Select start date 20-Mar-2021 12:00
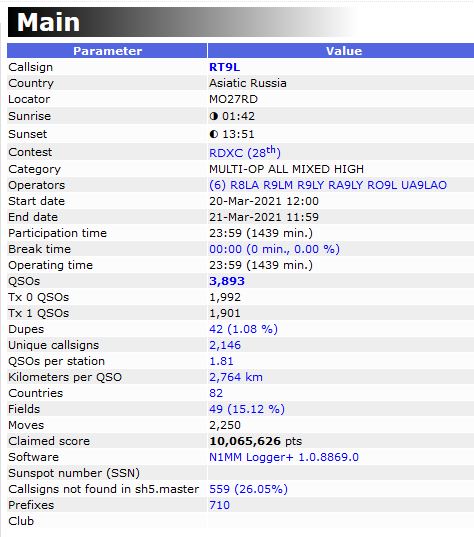 tap(264, 201)
